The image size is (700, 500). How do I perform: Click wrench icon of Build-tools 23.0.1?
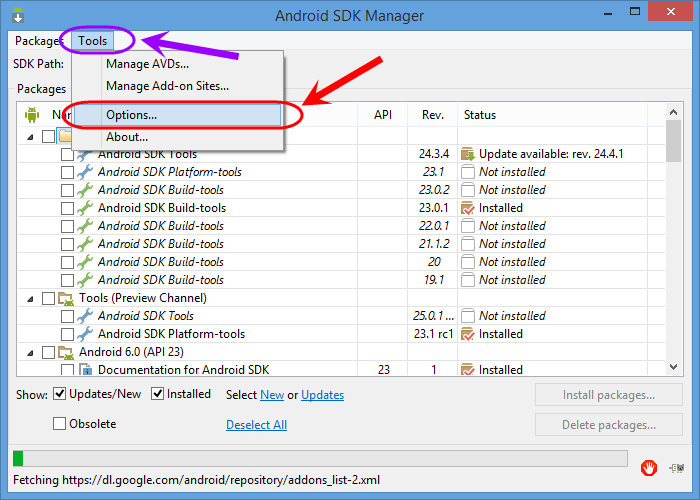[x=85, y=208]
